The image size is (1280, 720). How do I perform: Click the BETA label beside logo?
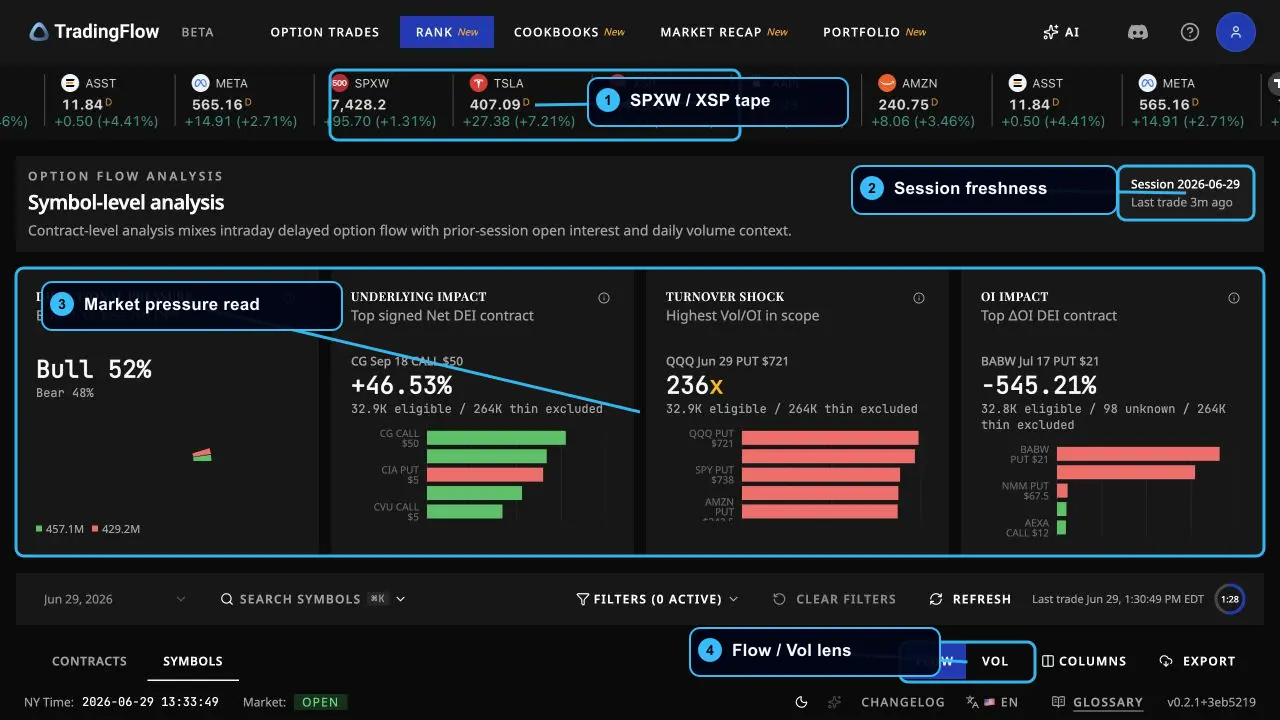[198, 32]
